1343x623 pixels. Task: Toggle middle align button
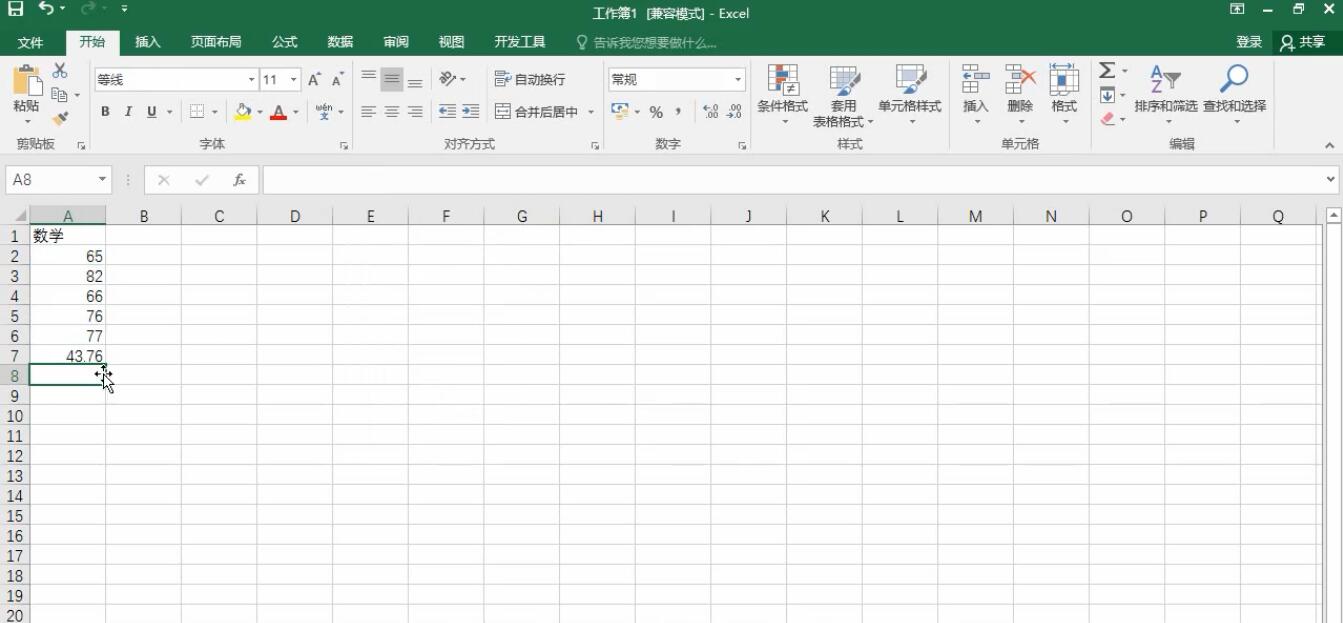tap(392, 79)
